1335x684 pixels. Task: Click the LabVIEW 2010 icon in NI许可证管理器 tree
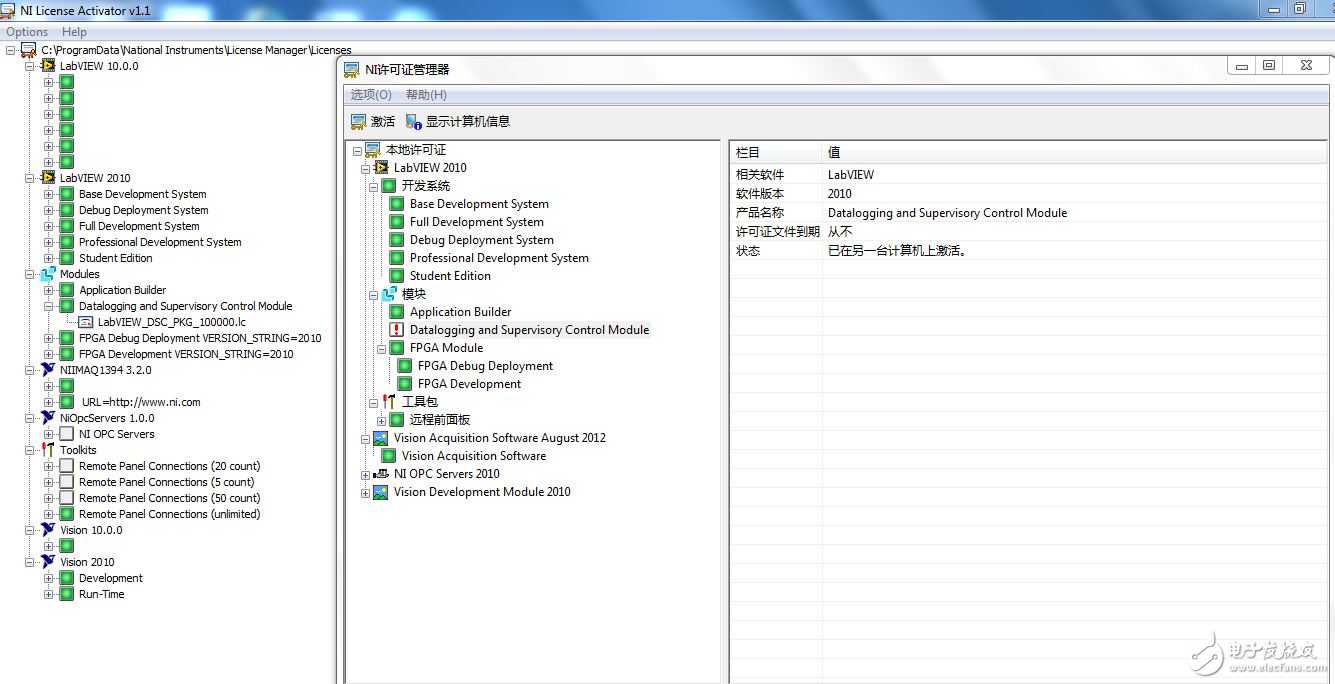coord(381,168)
